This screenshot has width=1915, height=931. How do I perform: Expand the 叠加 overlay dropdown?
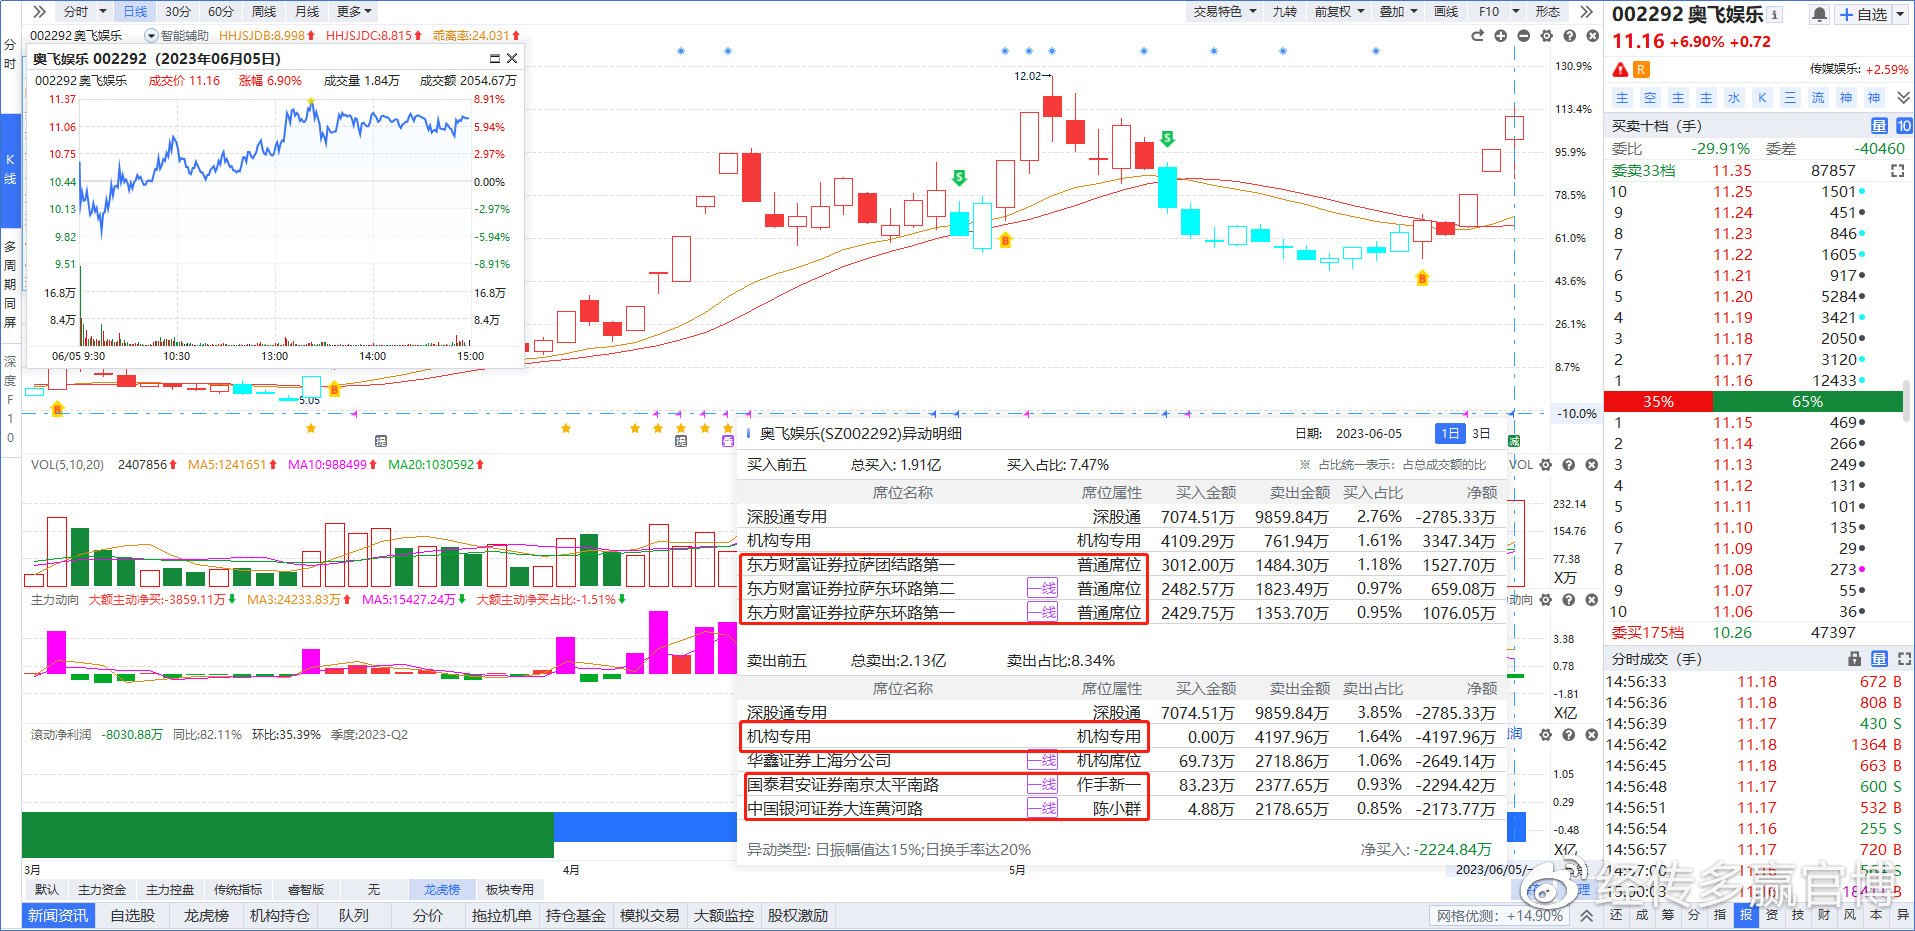tap(1397, 11)
